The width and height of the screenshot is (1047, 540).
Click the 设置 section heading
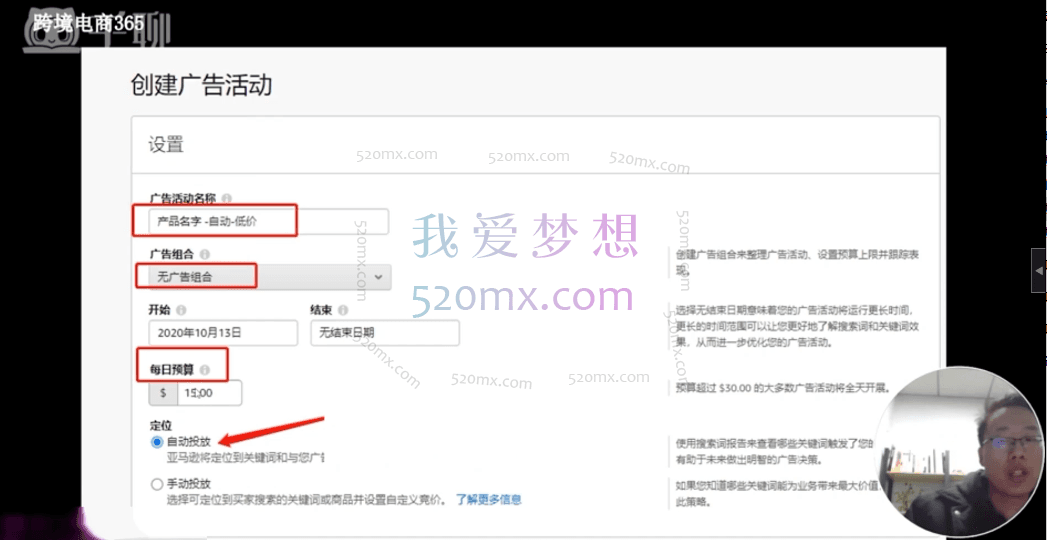[166, 144]
